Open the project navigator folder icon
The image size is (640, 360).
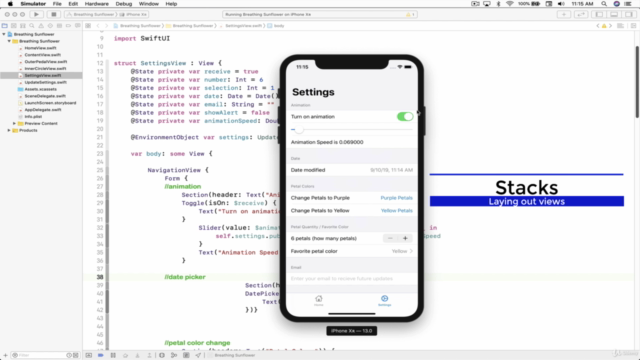click(x=5, y=26)
